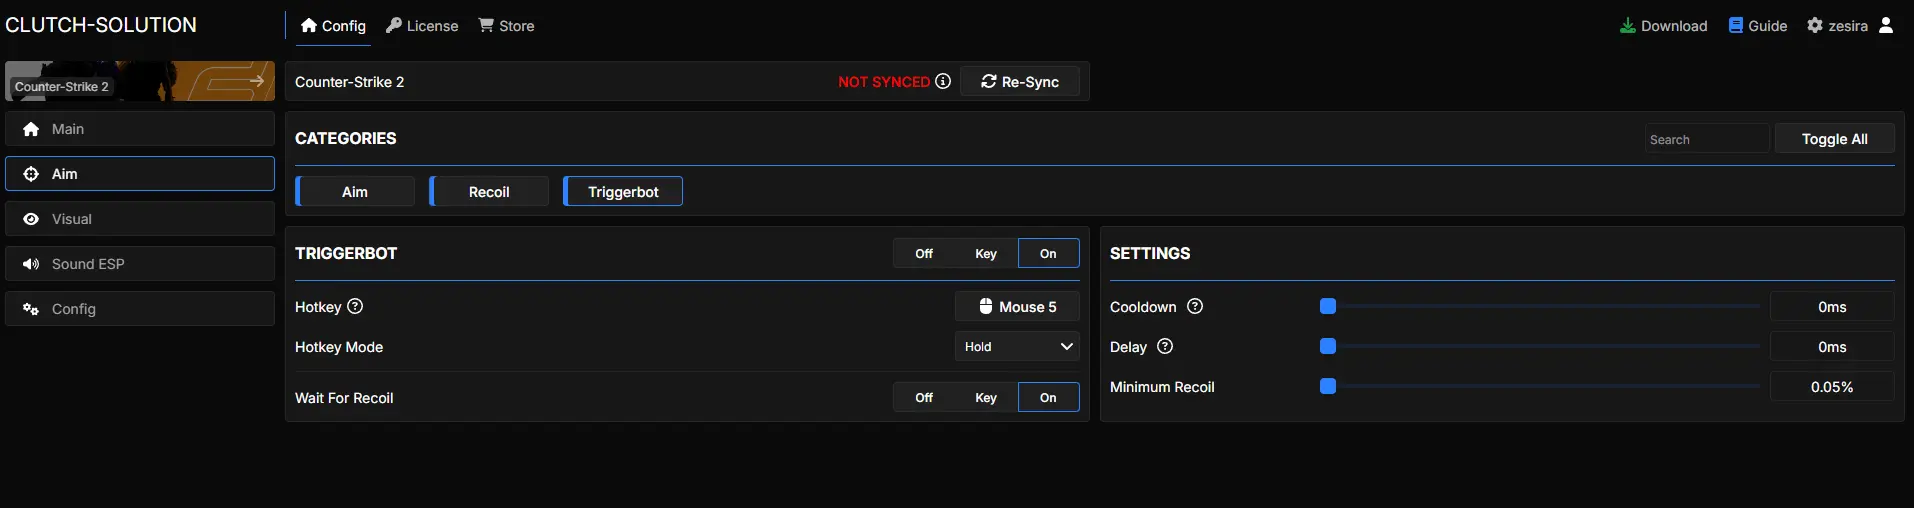Click the help icon next to Hotkey
The width and height of the screenshot is (1914, 508).
point(355,307)
